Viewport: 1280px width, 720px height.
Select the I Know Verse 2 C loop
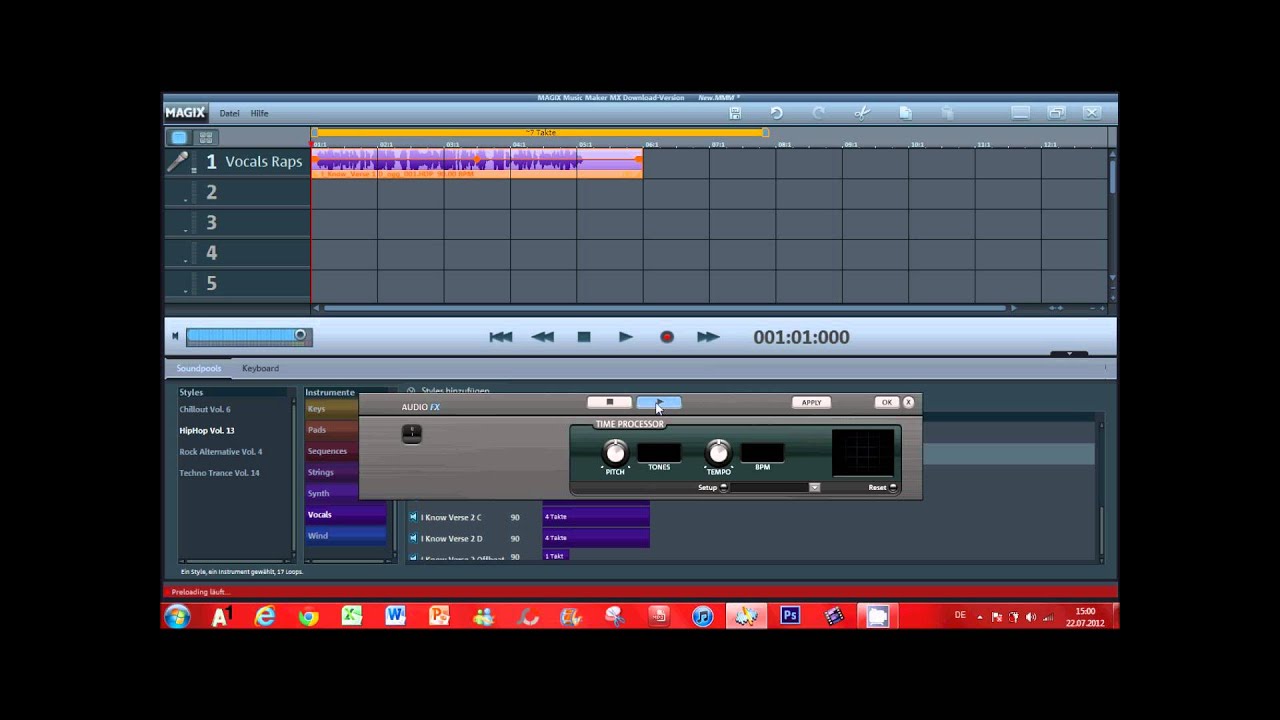pos(451,517)
